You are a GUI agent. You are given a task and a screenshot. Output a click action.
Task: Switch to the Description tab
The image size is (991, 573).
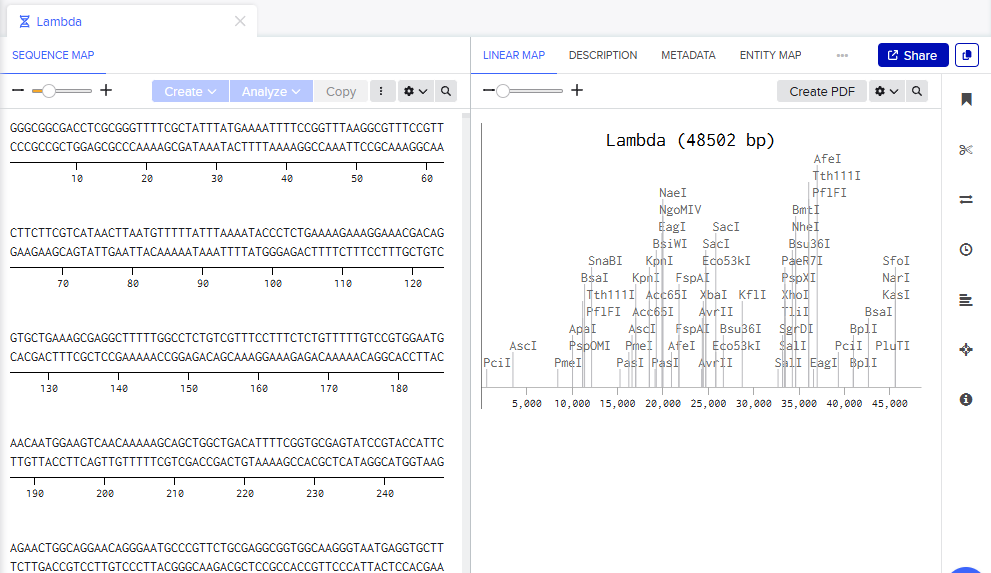tap(603, 56)
